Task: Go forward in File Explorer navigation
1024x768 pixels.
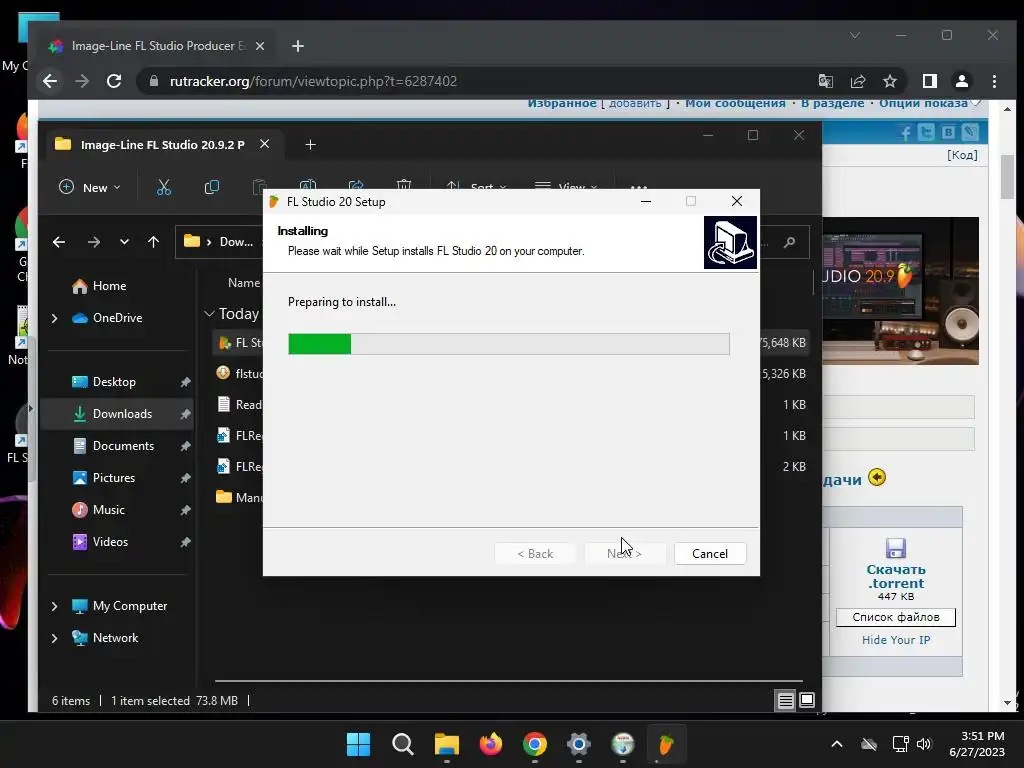Action: (x=94, y=242)
